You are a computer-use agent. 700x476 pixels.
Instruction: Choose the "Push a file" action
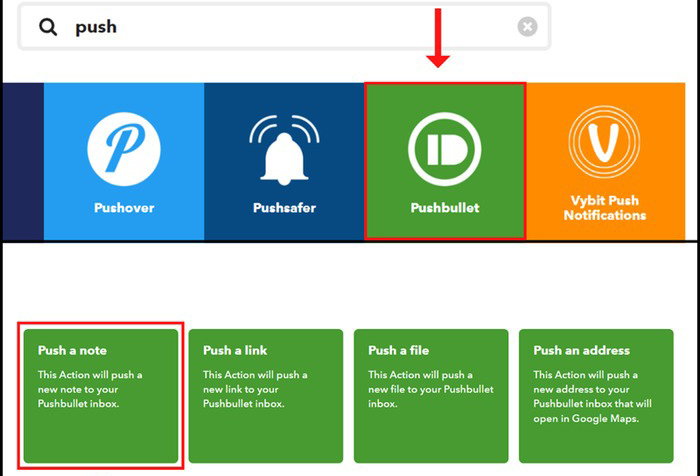click(431, 396)
